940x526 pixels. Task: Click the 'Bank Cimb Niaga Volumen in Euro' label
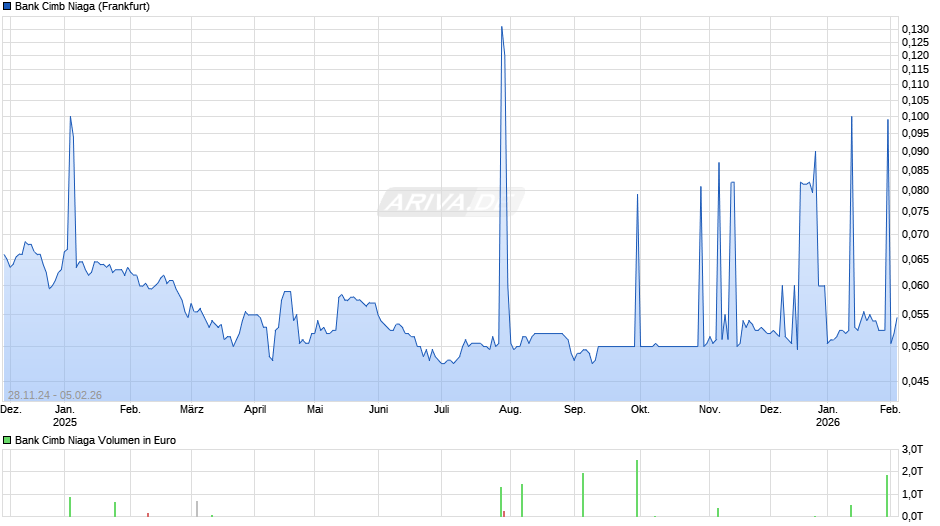point(95,440)
